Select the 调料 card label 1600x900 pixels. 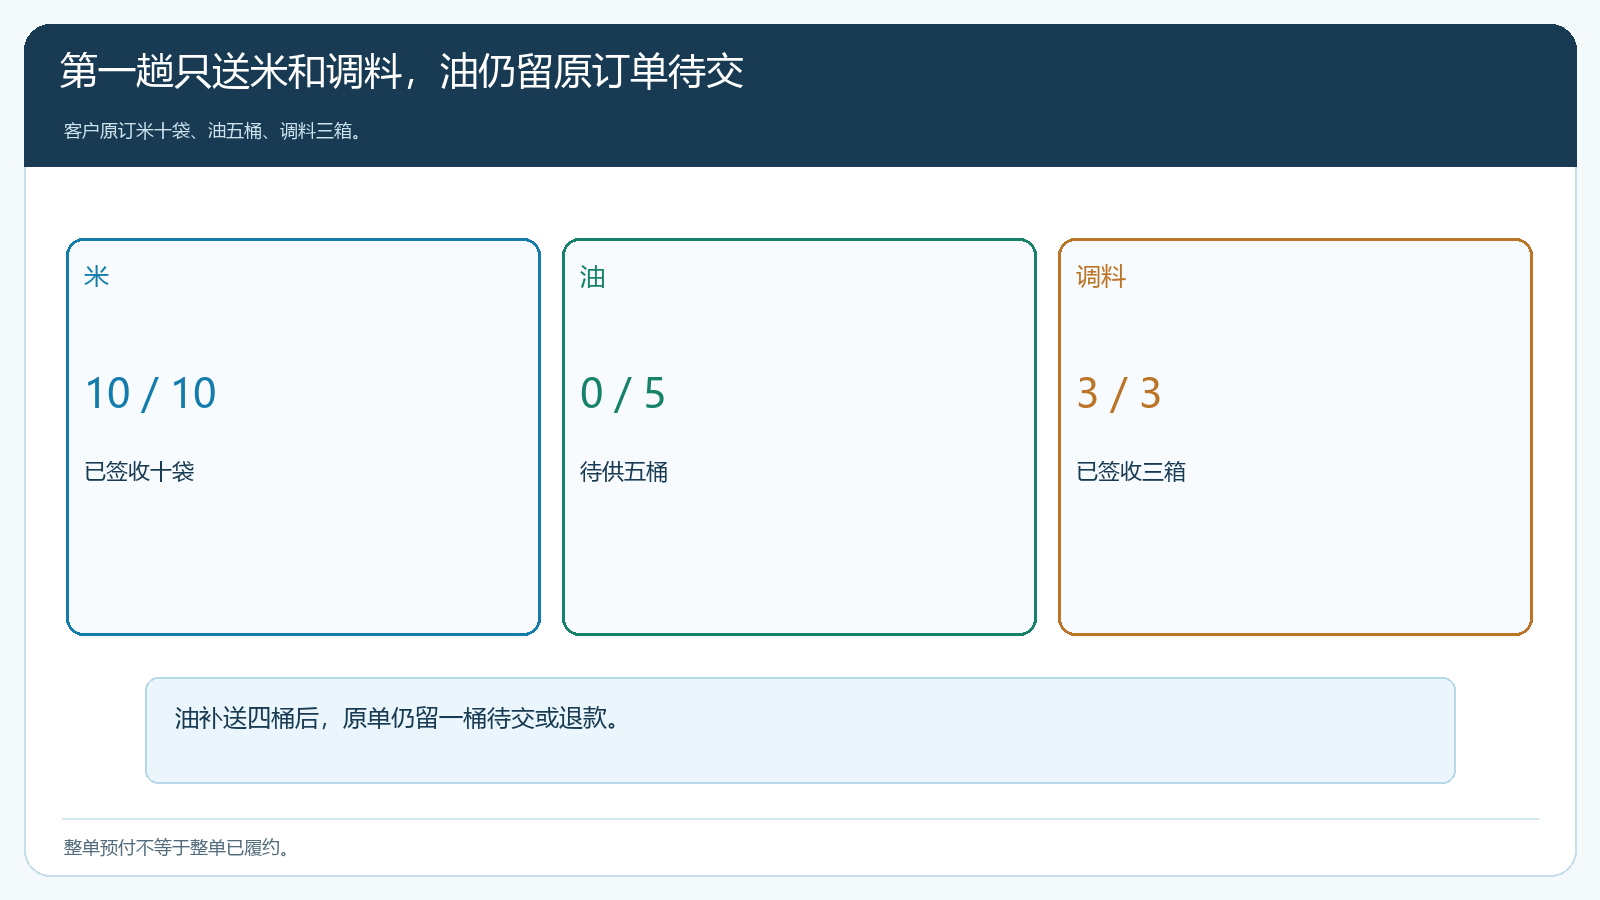[x=1101, y=277]
